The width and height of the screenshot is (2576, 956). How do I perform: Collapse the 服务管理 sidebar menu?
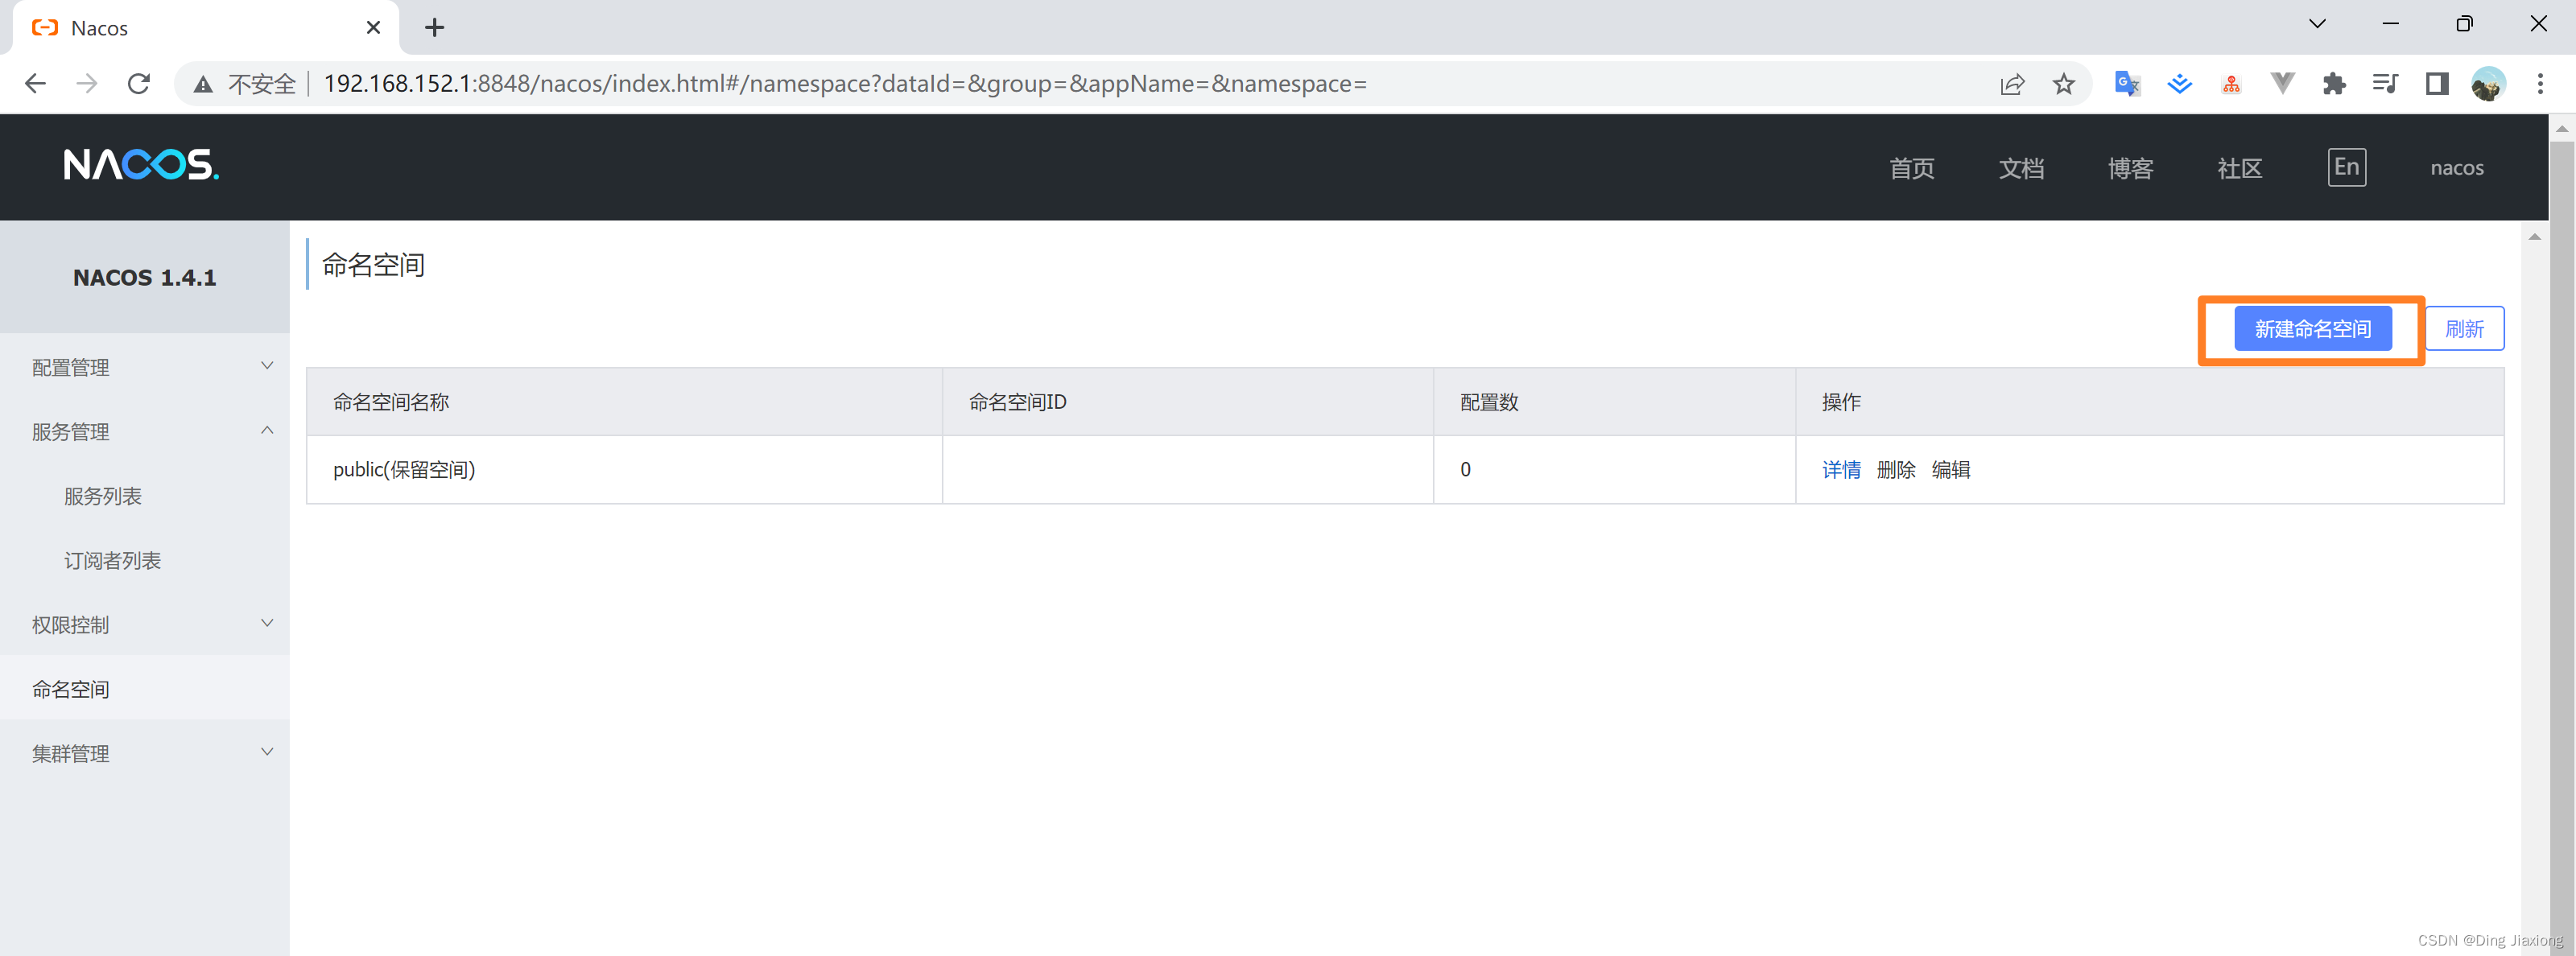pyautogui.click(x=145, y=431)
